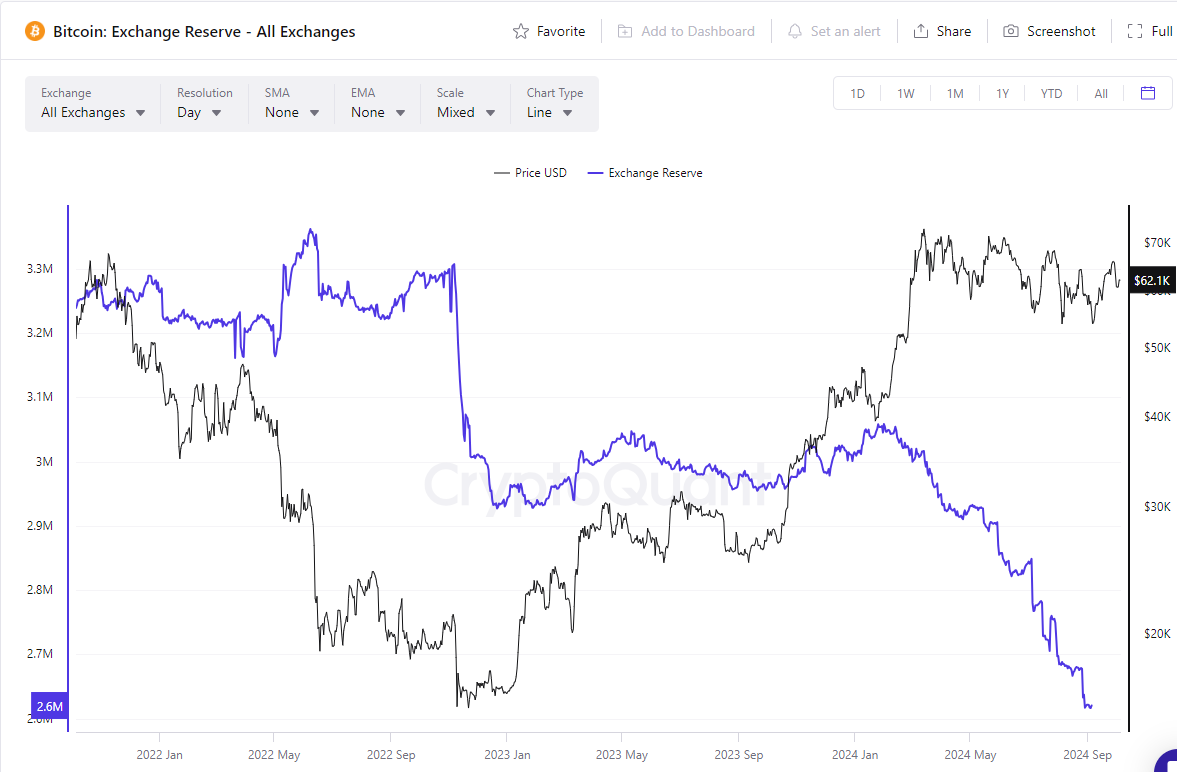
Task: Select the All time range
Action: (1101, 94)
